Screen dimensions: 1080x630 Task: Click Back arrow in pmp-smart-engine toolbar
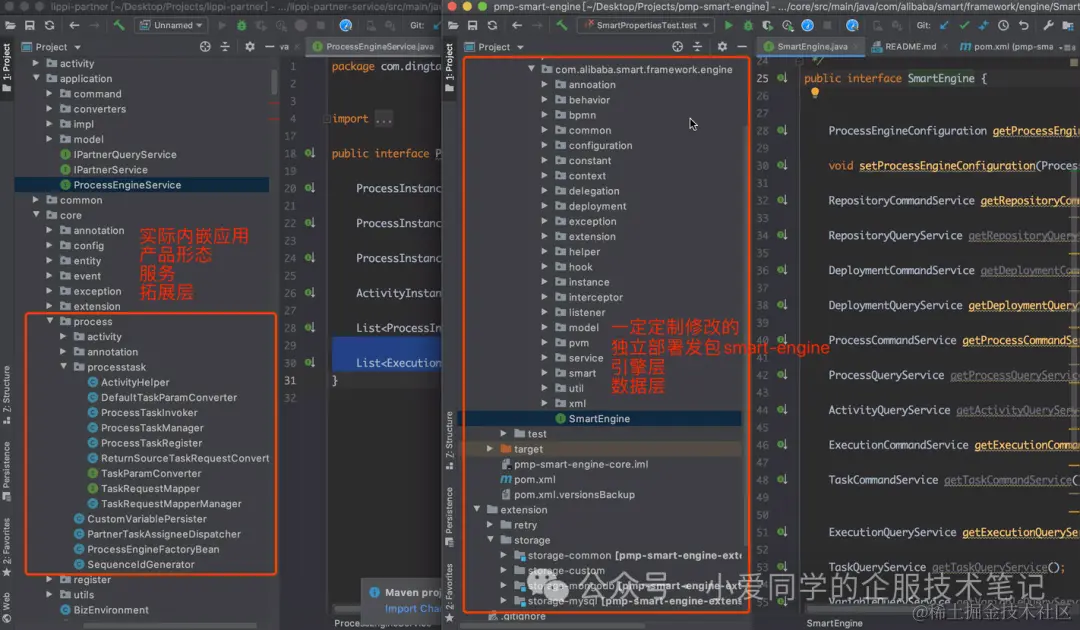(517, 25)
